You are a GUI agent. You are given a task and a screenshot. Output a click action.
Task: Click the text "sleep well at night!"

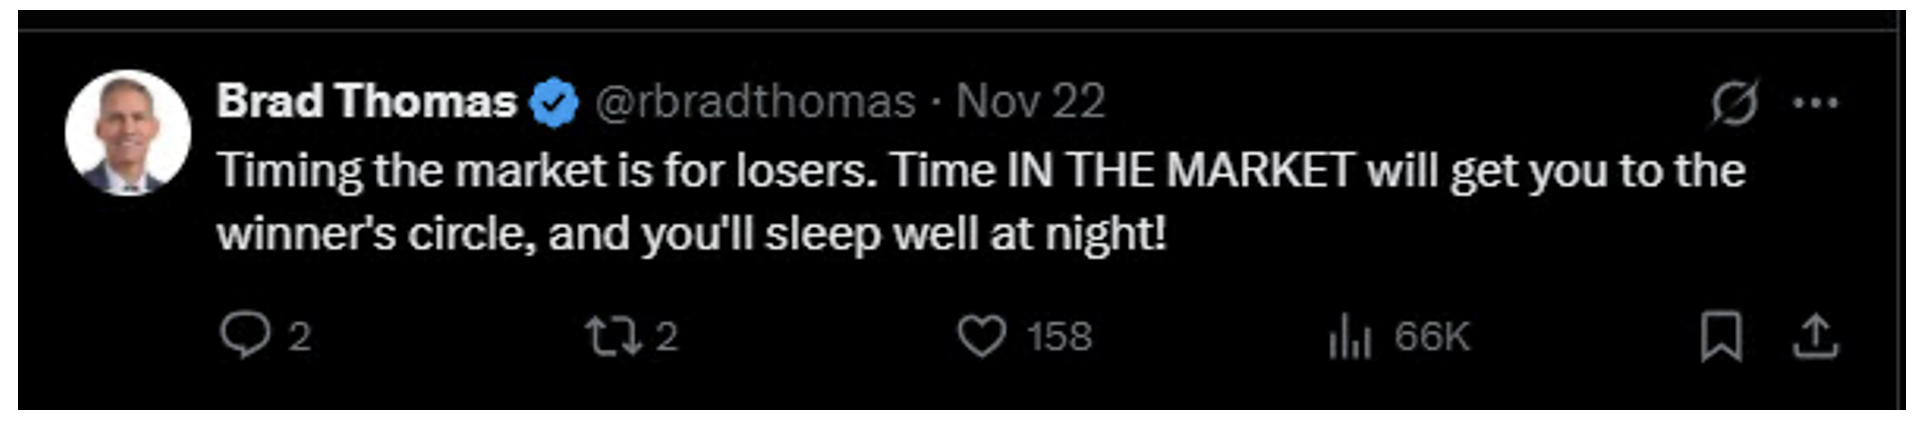click(x=965, y=235)
